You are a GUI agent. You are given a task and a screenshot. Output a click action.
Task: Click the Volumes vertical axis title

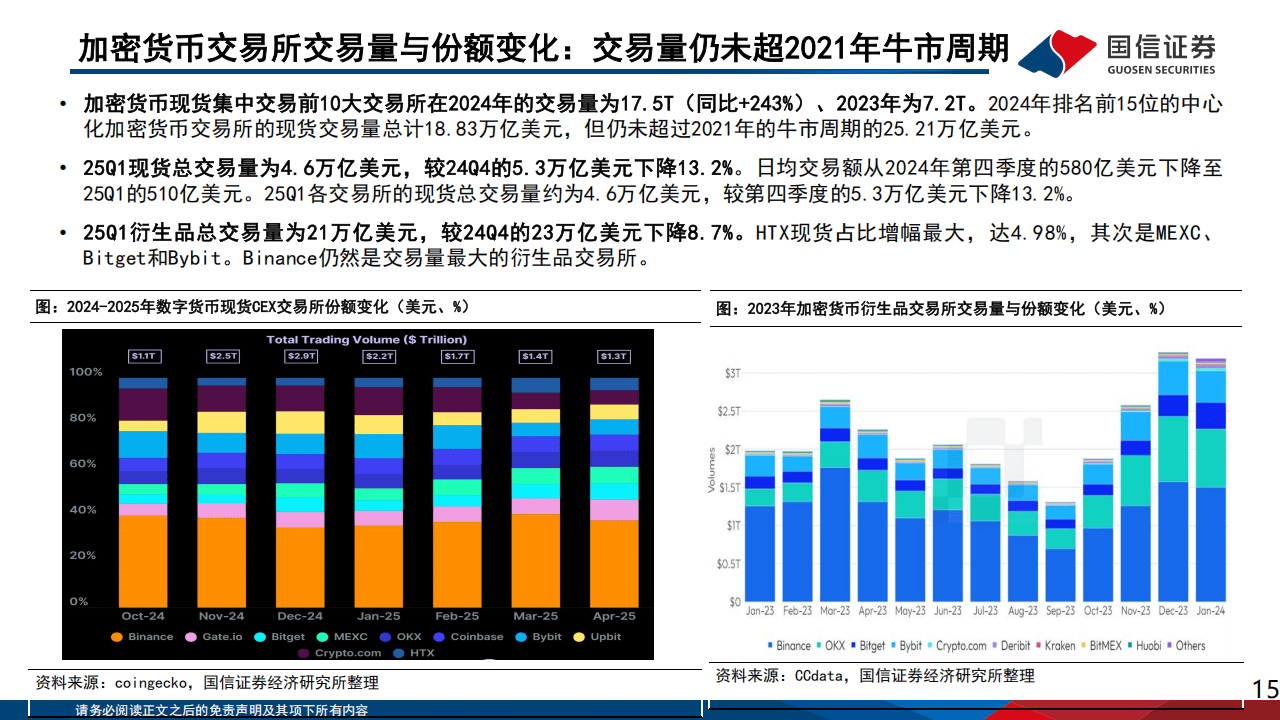(711, 470)
